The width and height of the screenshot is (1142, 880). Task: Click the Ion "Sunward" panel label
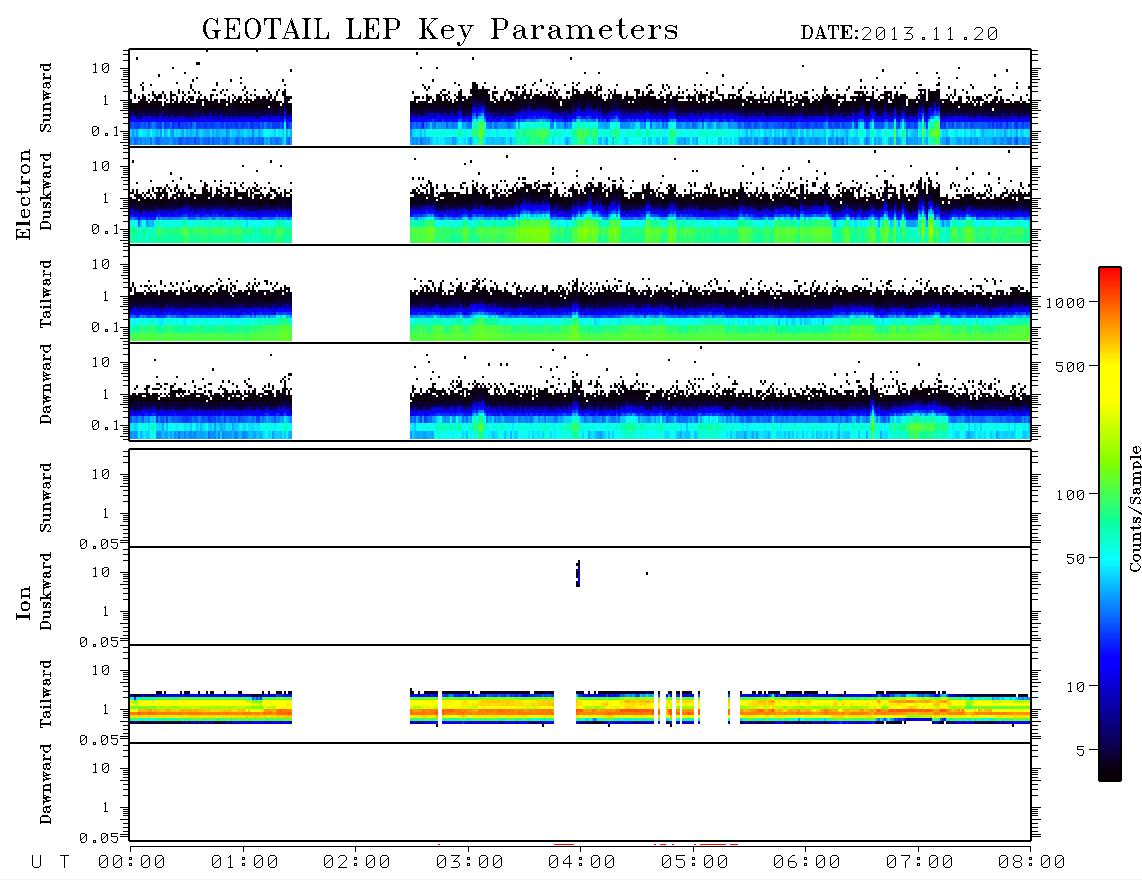[x=46, y=498]
